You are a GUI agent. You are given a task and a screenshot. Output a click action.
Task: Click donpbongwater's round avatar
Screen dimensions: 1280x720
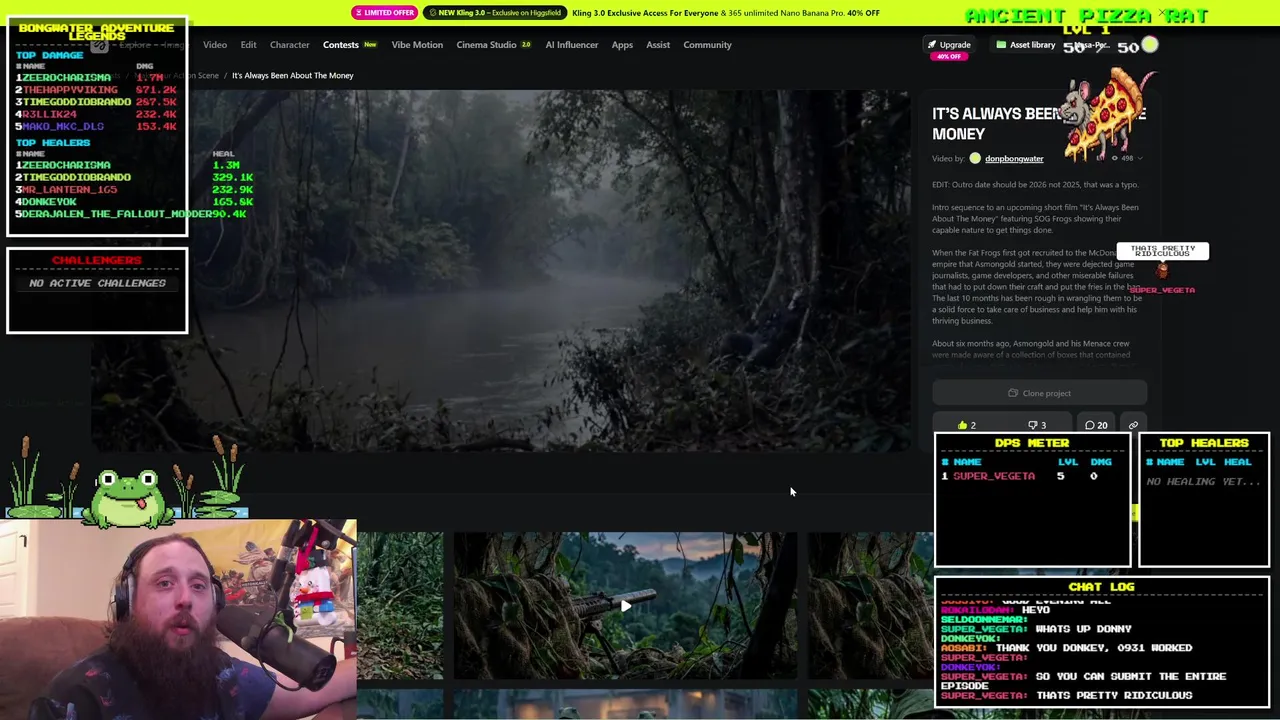(975, 158)
